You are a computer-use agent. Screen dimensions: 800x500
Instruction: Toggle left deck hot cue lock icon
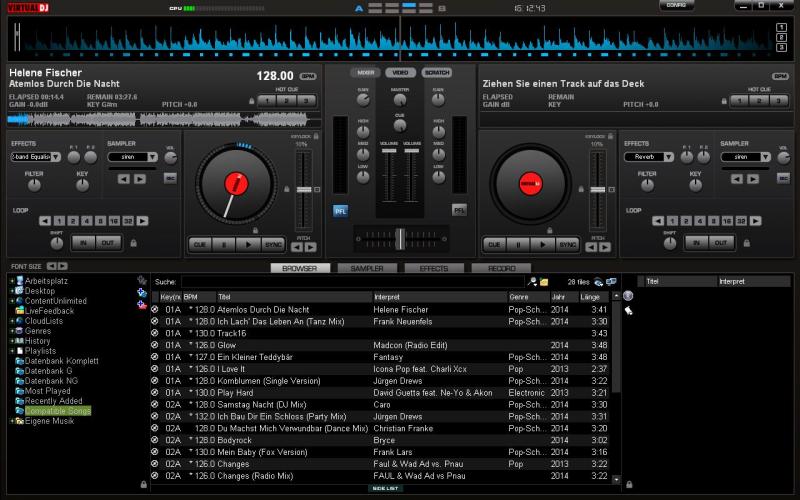(x=251, y=101)
